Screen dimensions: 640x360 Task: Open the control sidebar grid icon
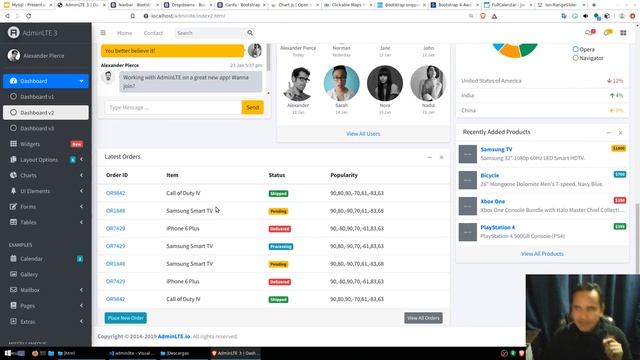tap(623, 33)
